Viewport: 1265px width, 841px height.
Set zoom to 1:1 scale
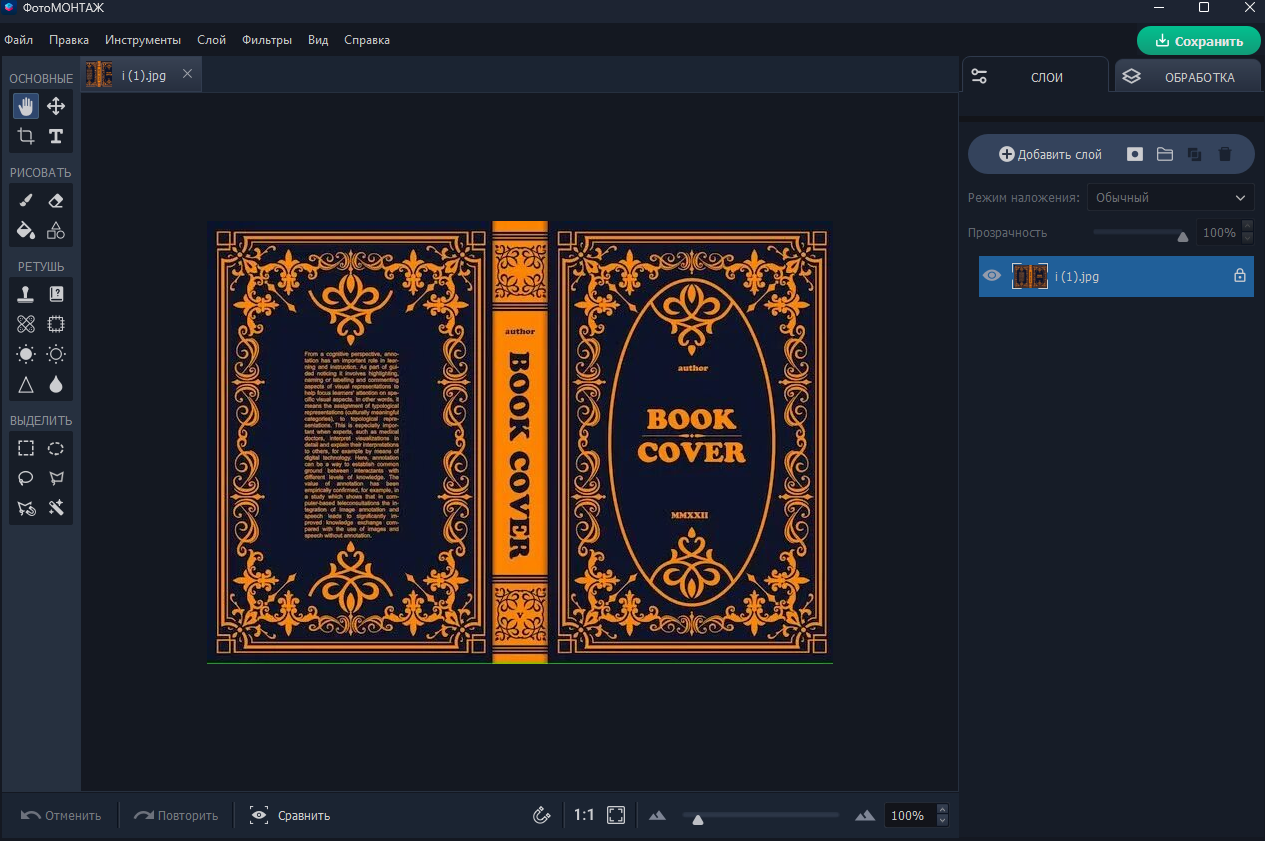tap(584, 815)
